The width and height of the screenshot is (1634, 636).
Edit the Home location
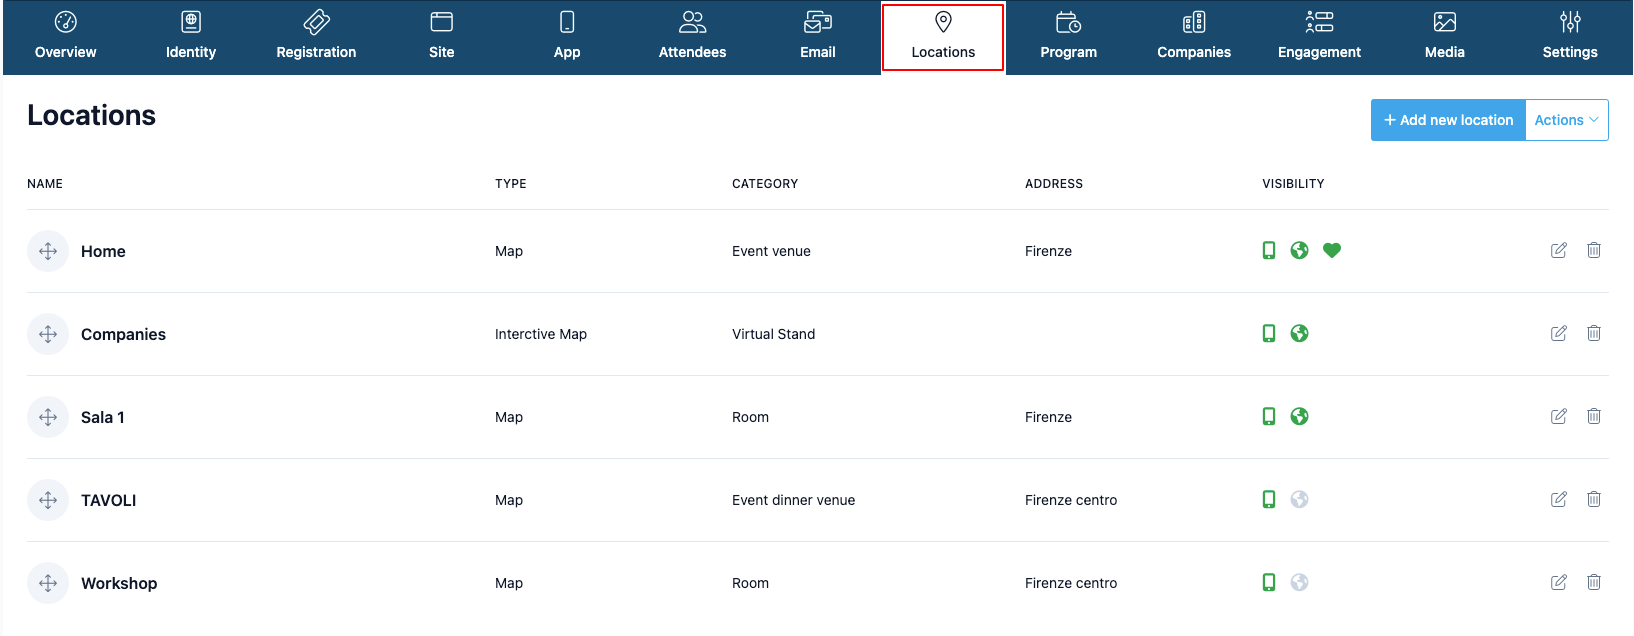pos(1559,250)
